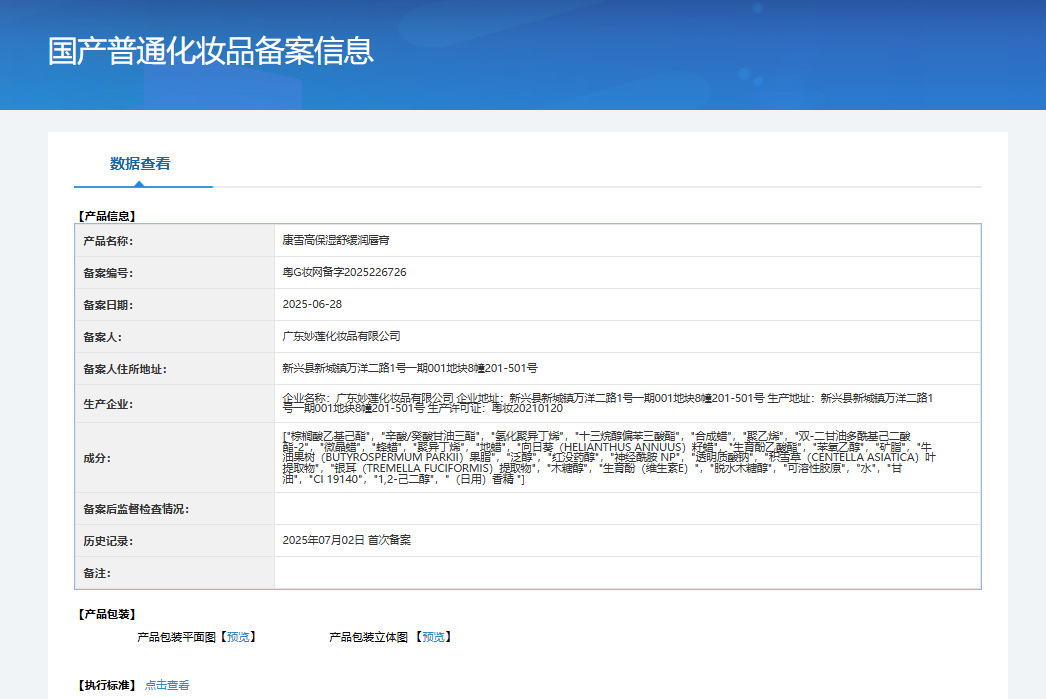Click the 备案人 row label
The width and height of the screenshot is (1046, 699).
pos(103,337)
